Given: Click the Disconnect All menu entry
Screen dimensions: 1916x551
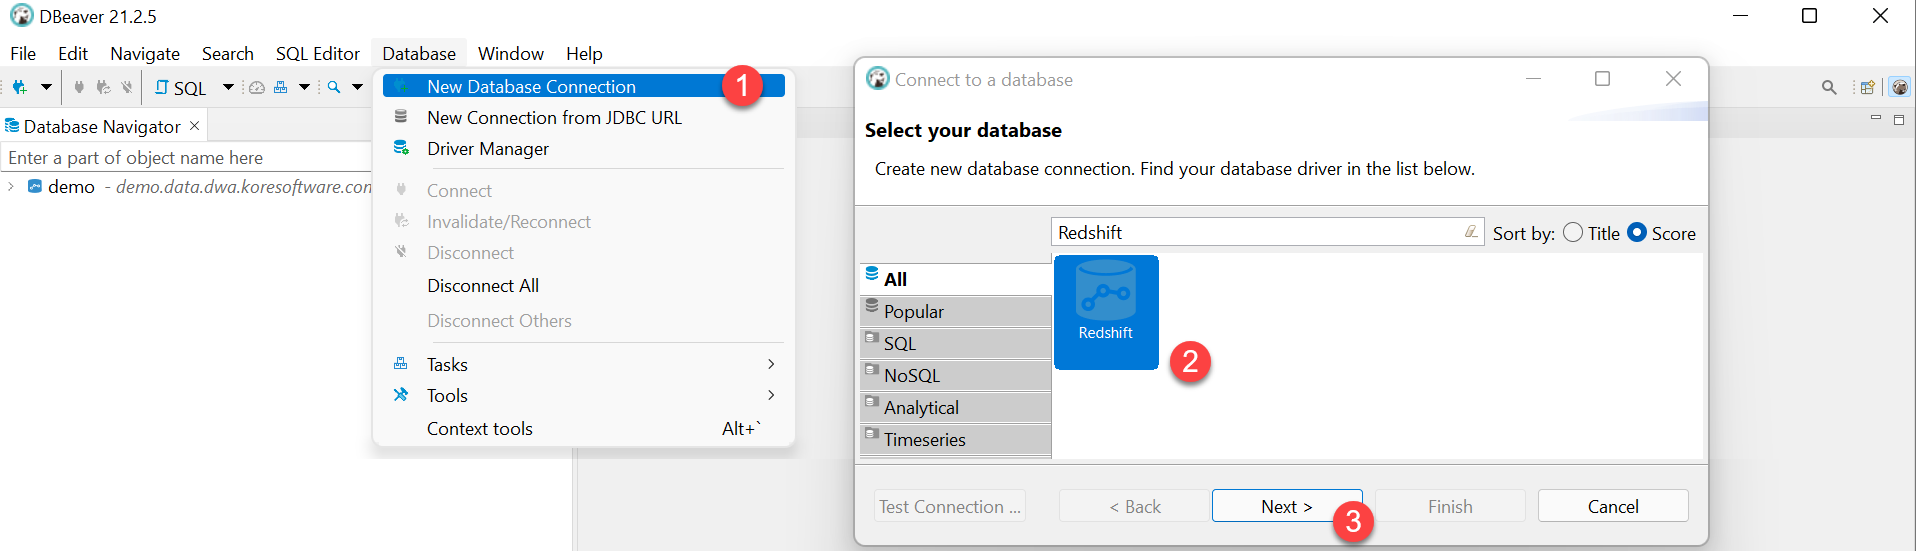Looking at the screenshot, I should pyautogui.click(x=584, y=286).
